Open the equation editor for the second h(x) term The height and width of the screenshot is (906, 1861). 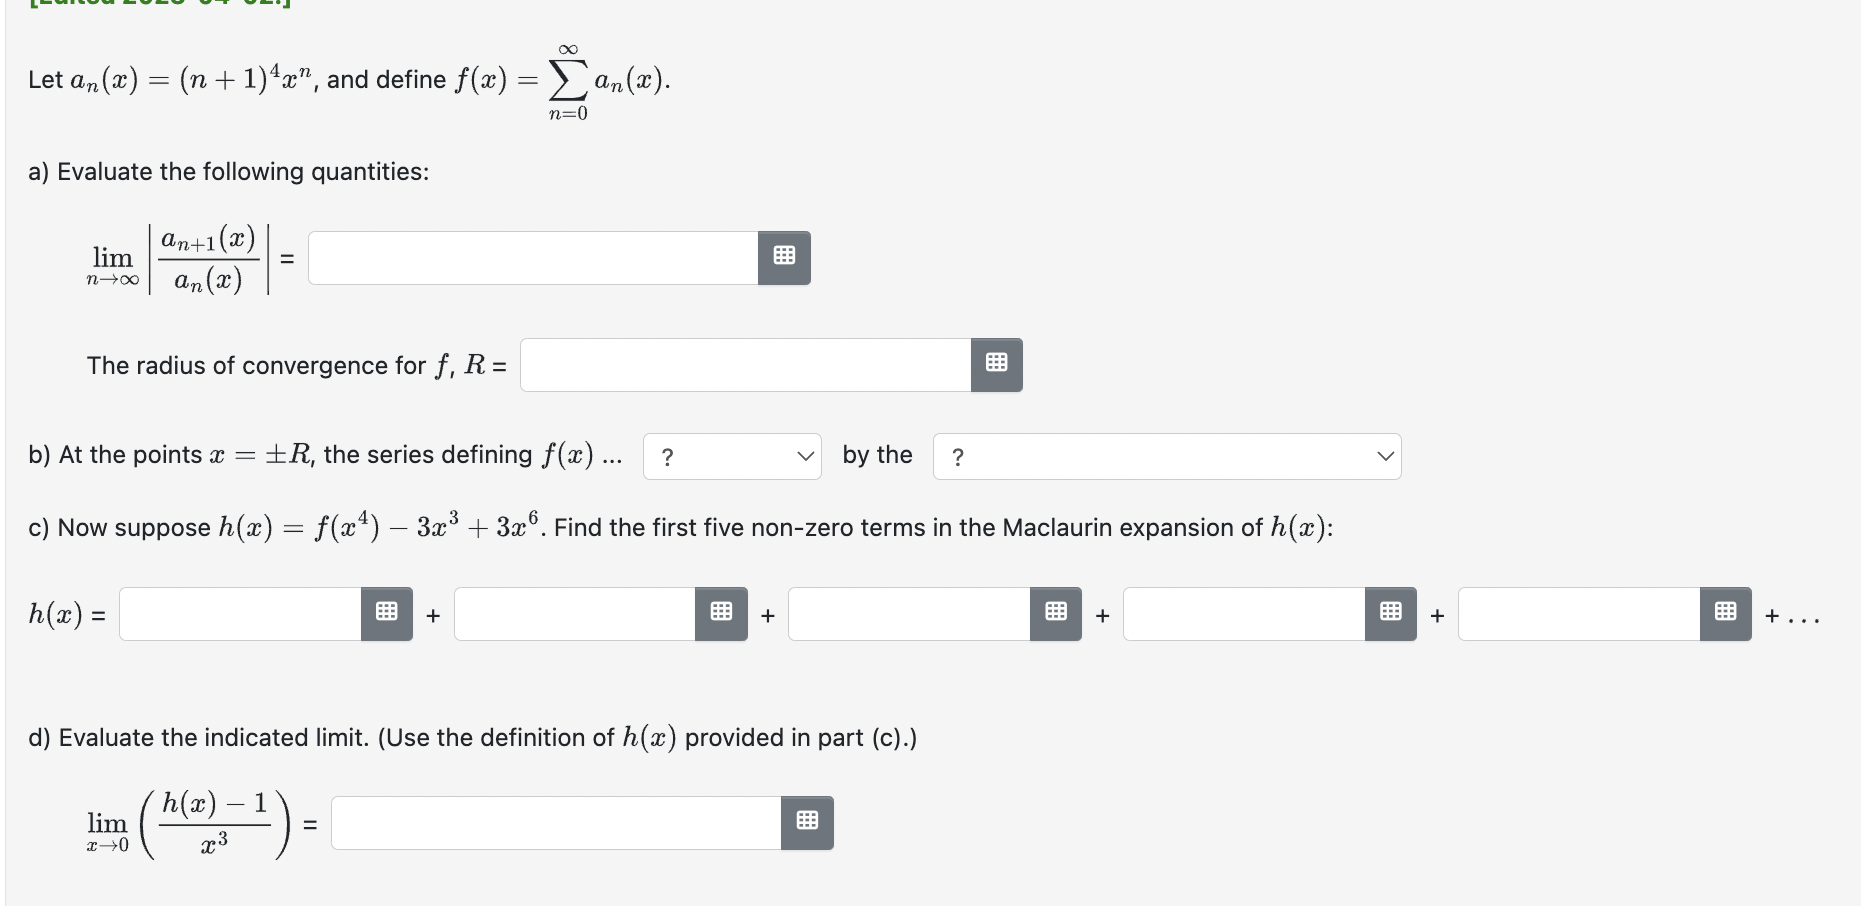[x=721, y=614]
